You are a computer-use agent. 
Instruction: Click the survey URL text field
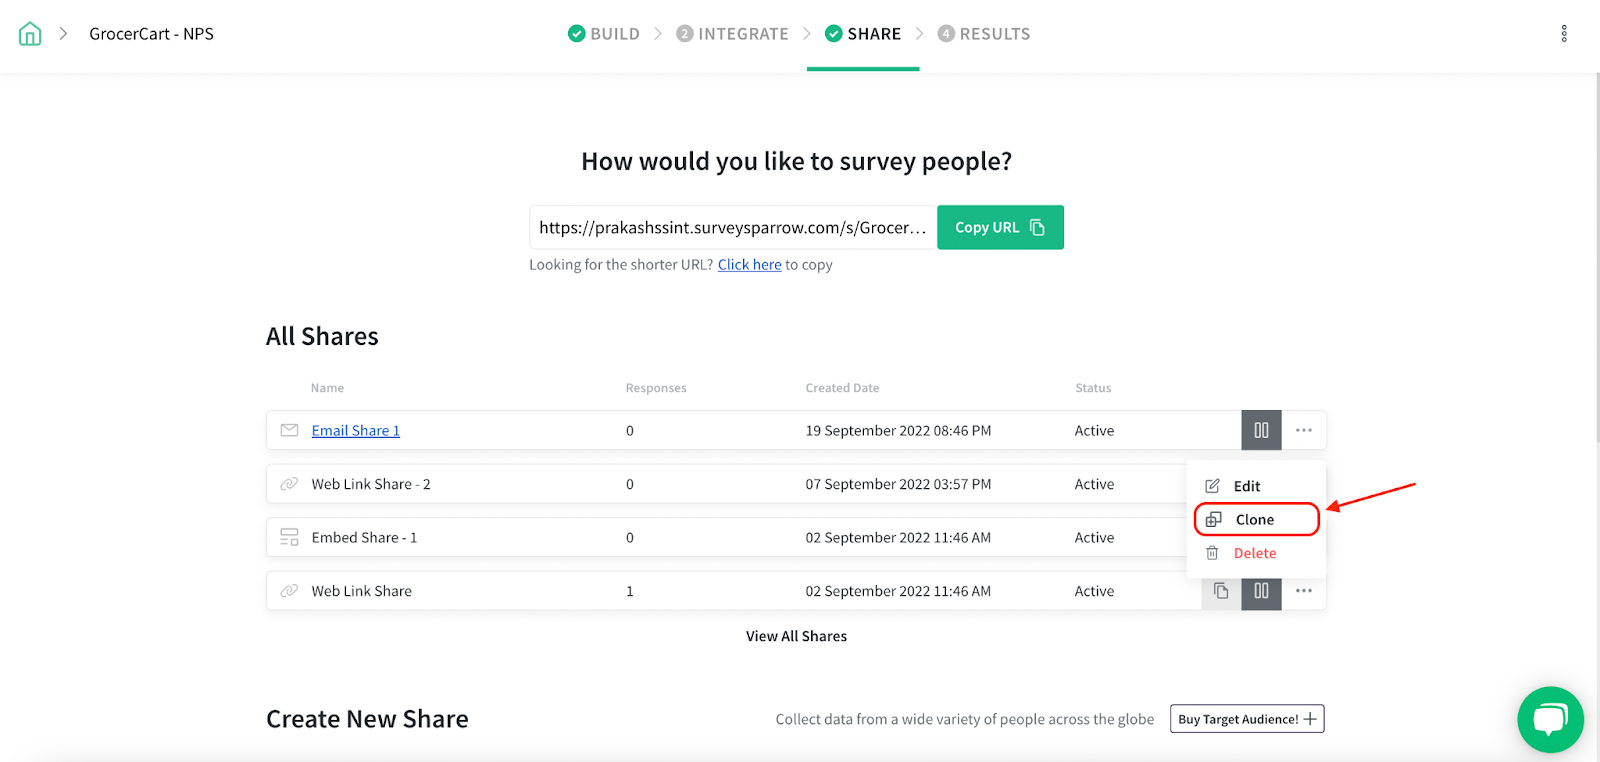pyautogui.click(x=732, y=228)
